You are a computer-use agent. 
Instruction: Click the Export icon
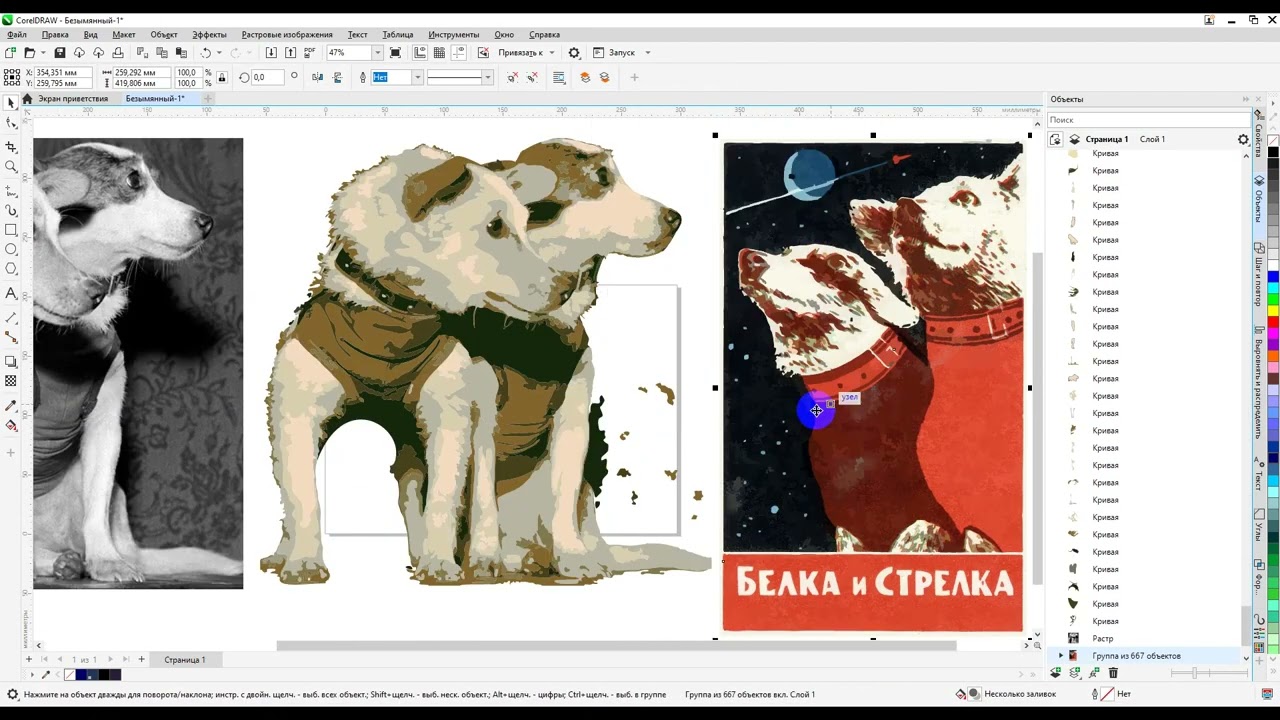click(x=291, y=53)
